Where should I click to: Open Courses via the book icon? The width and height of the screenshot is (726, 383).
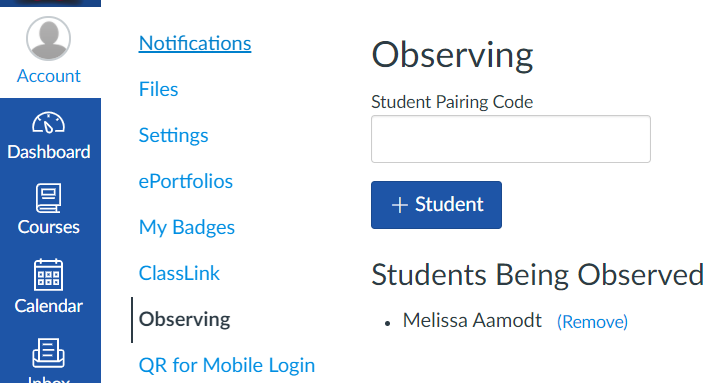coord(49,198)
